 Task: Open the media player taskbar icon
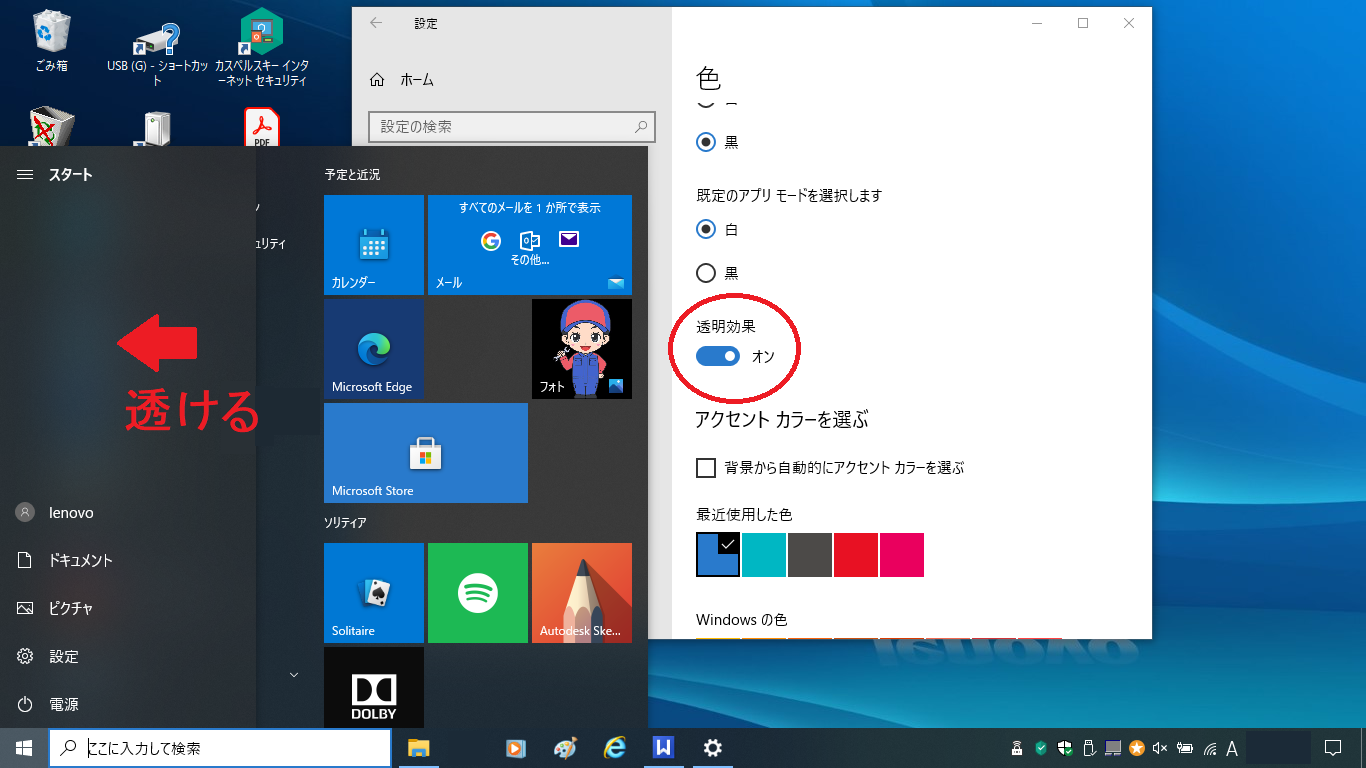point(516,748)
